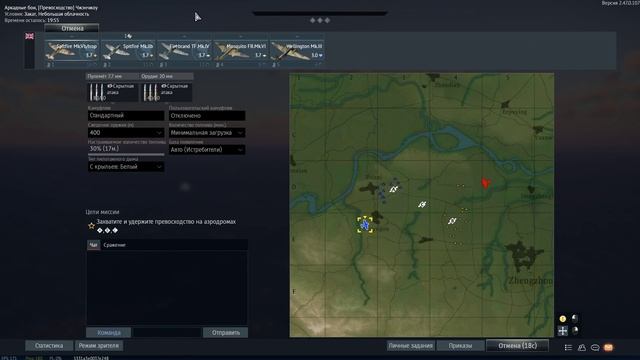Click the yellow map hint icon
Image resolution: width=640 pixels, height=360 pixels.
pyautogui.click(x=563, y=319)
